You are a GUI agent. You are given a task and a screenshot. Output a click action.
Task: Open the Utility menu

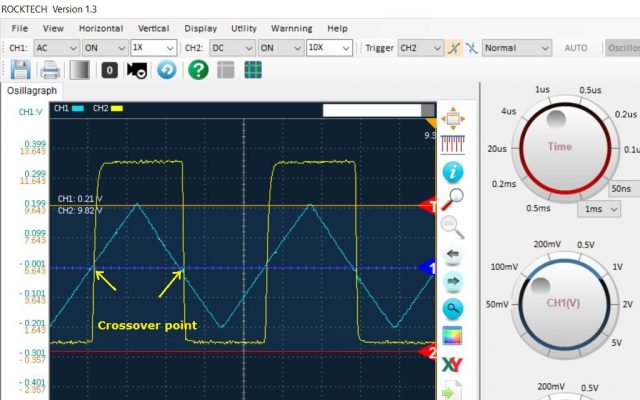coord(244,29)
